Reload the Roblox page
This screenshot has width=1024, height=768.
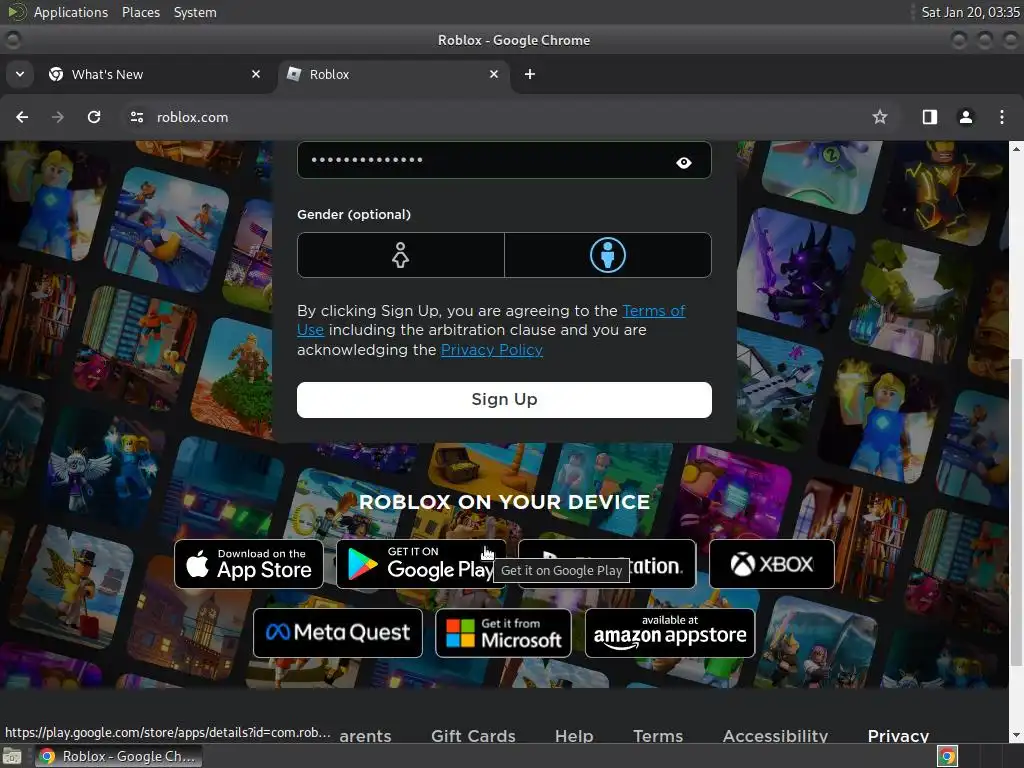(x=94, y=117)
